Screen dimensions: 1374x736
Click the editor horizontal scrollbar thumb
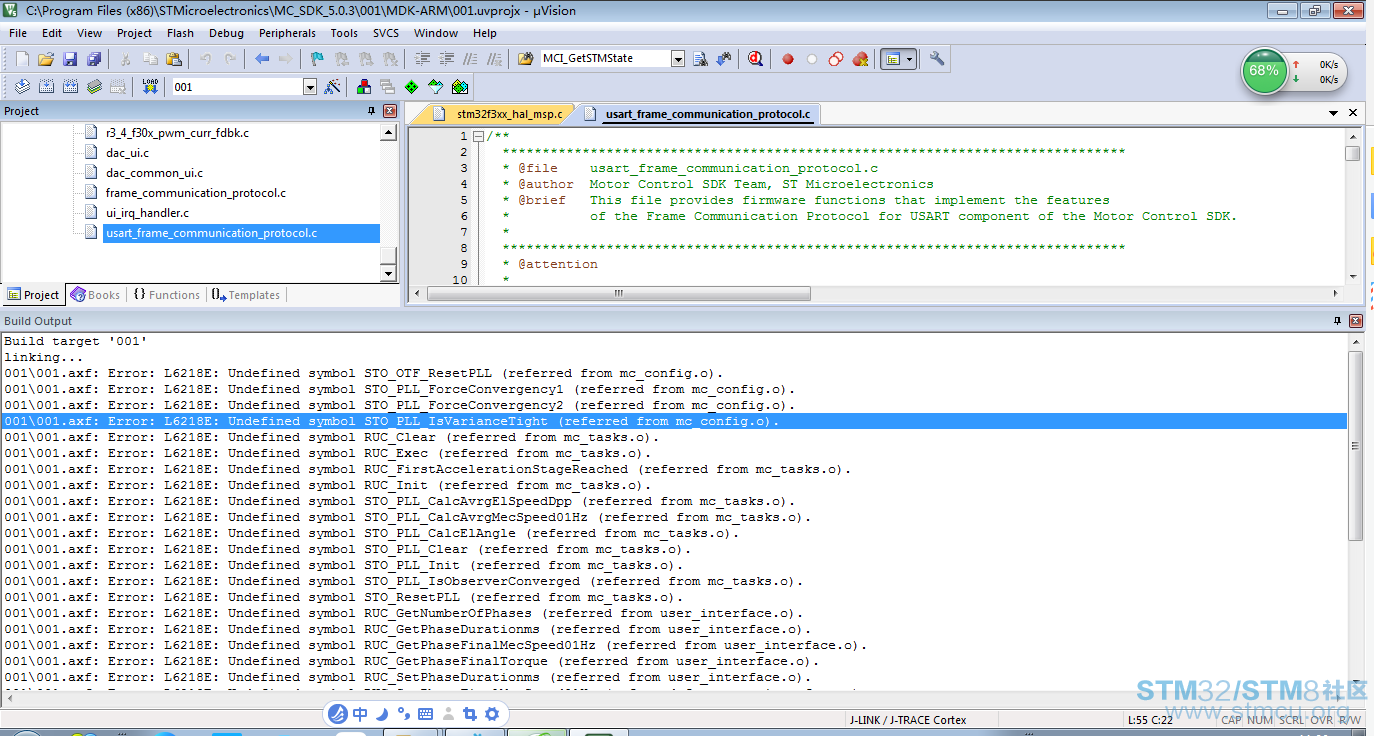pyautogui.click(x=618, y=294)
